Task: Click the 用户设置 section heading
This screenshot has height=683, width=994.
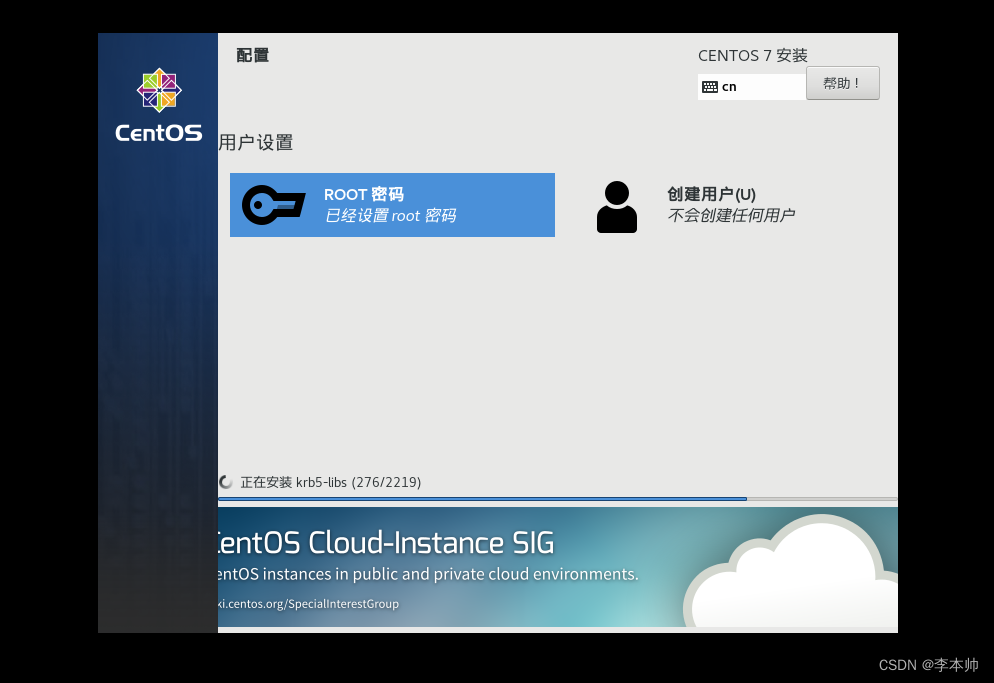Action: pyautogui.click(x=255, y=142)
